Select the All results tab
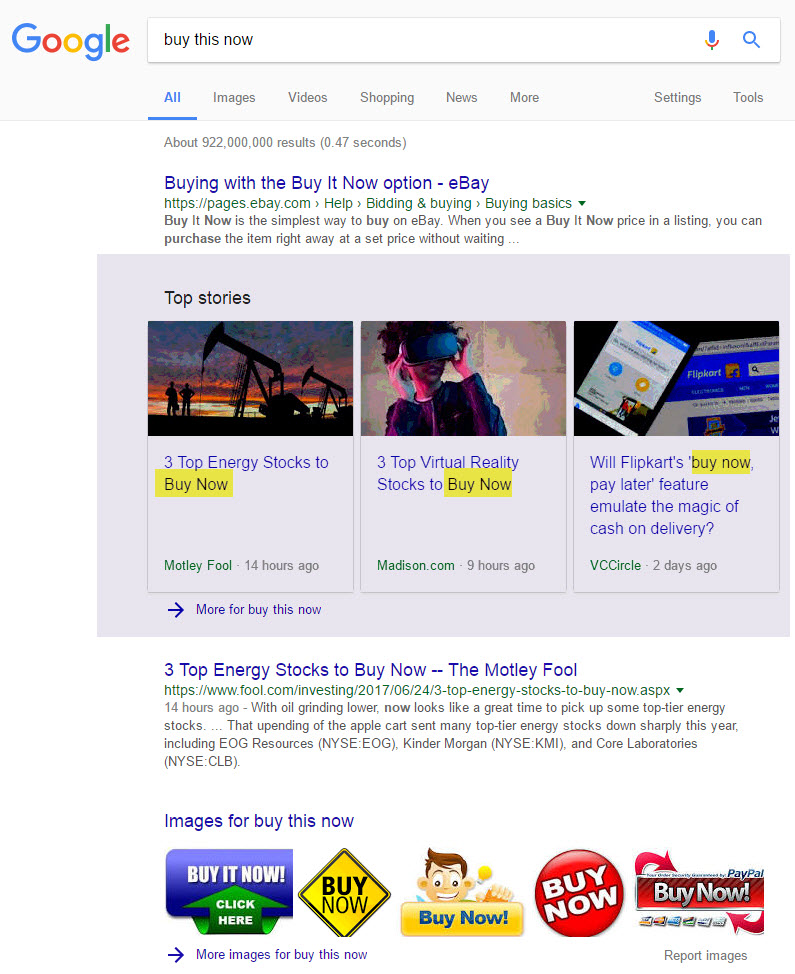Image resolution: width=795 pixels, height=974 pixels. point(172,98)
